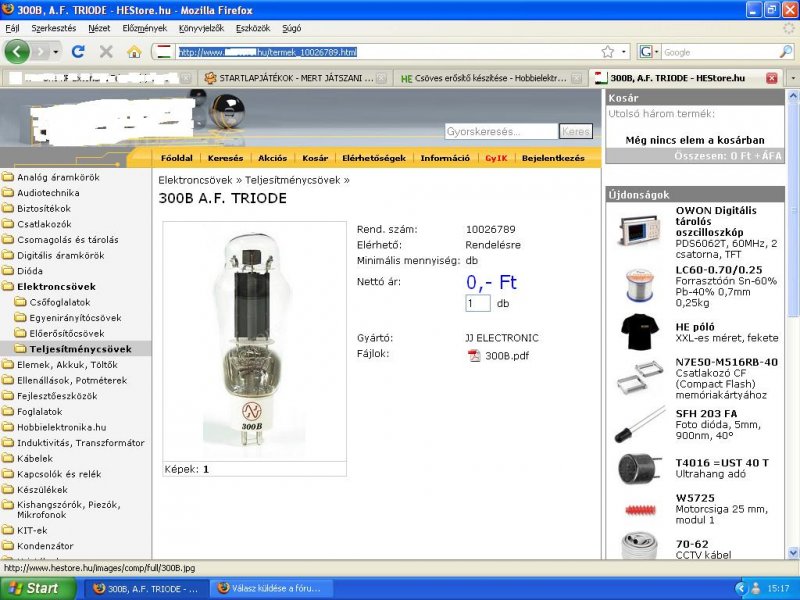Open the Kosár link in the yellow nav bar
This screenshot has height=600, width=800.
315,158
